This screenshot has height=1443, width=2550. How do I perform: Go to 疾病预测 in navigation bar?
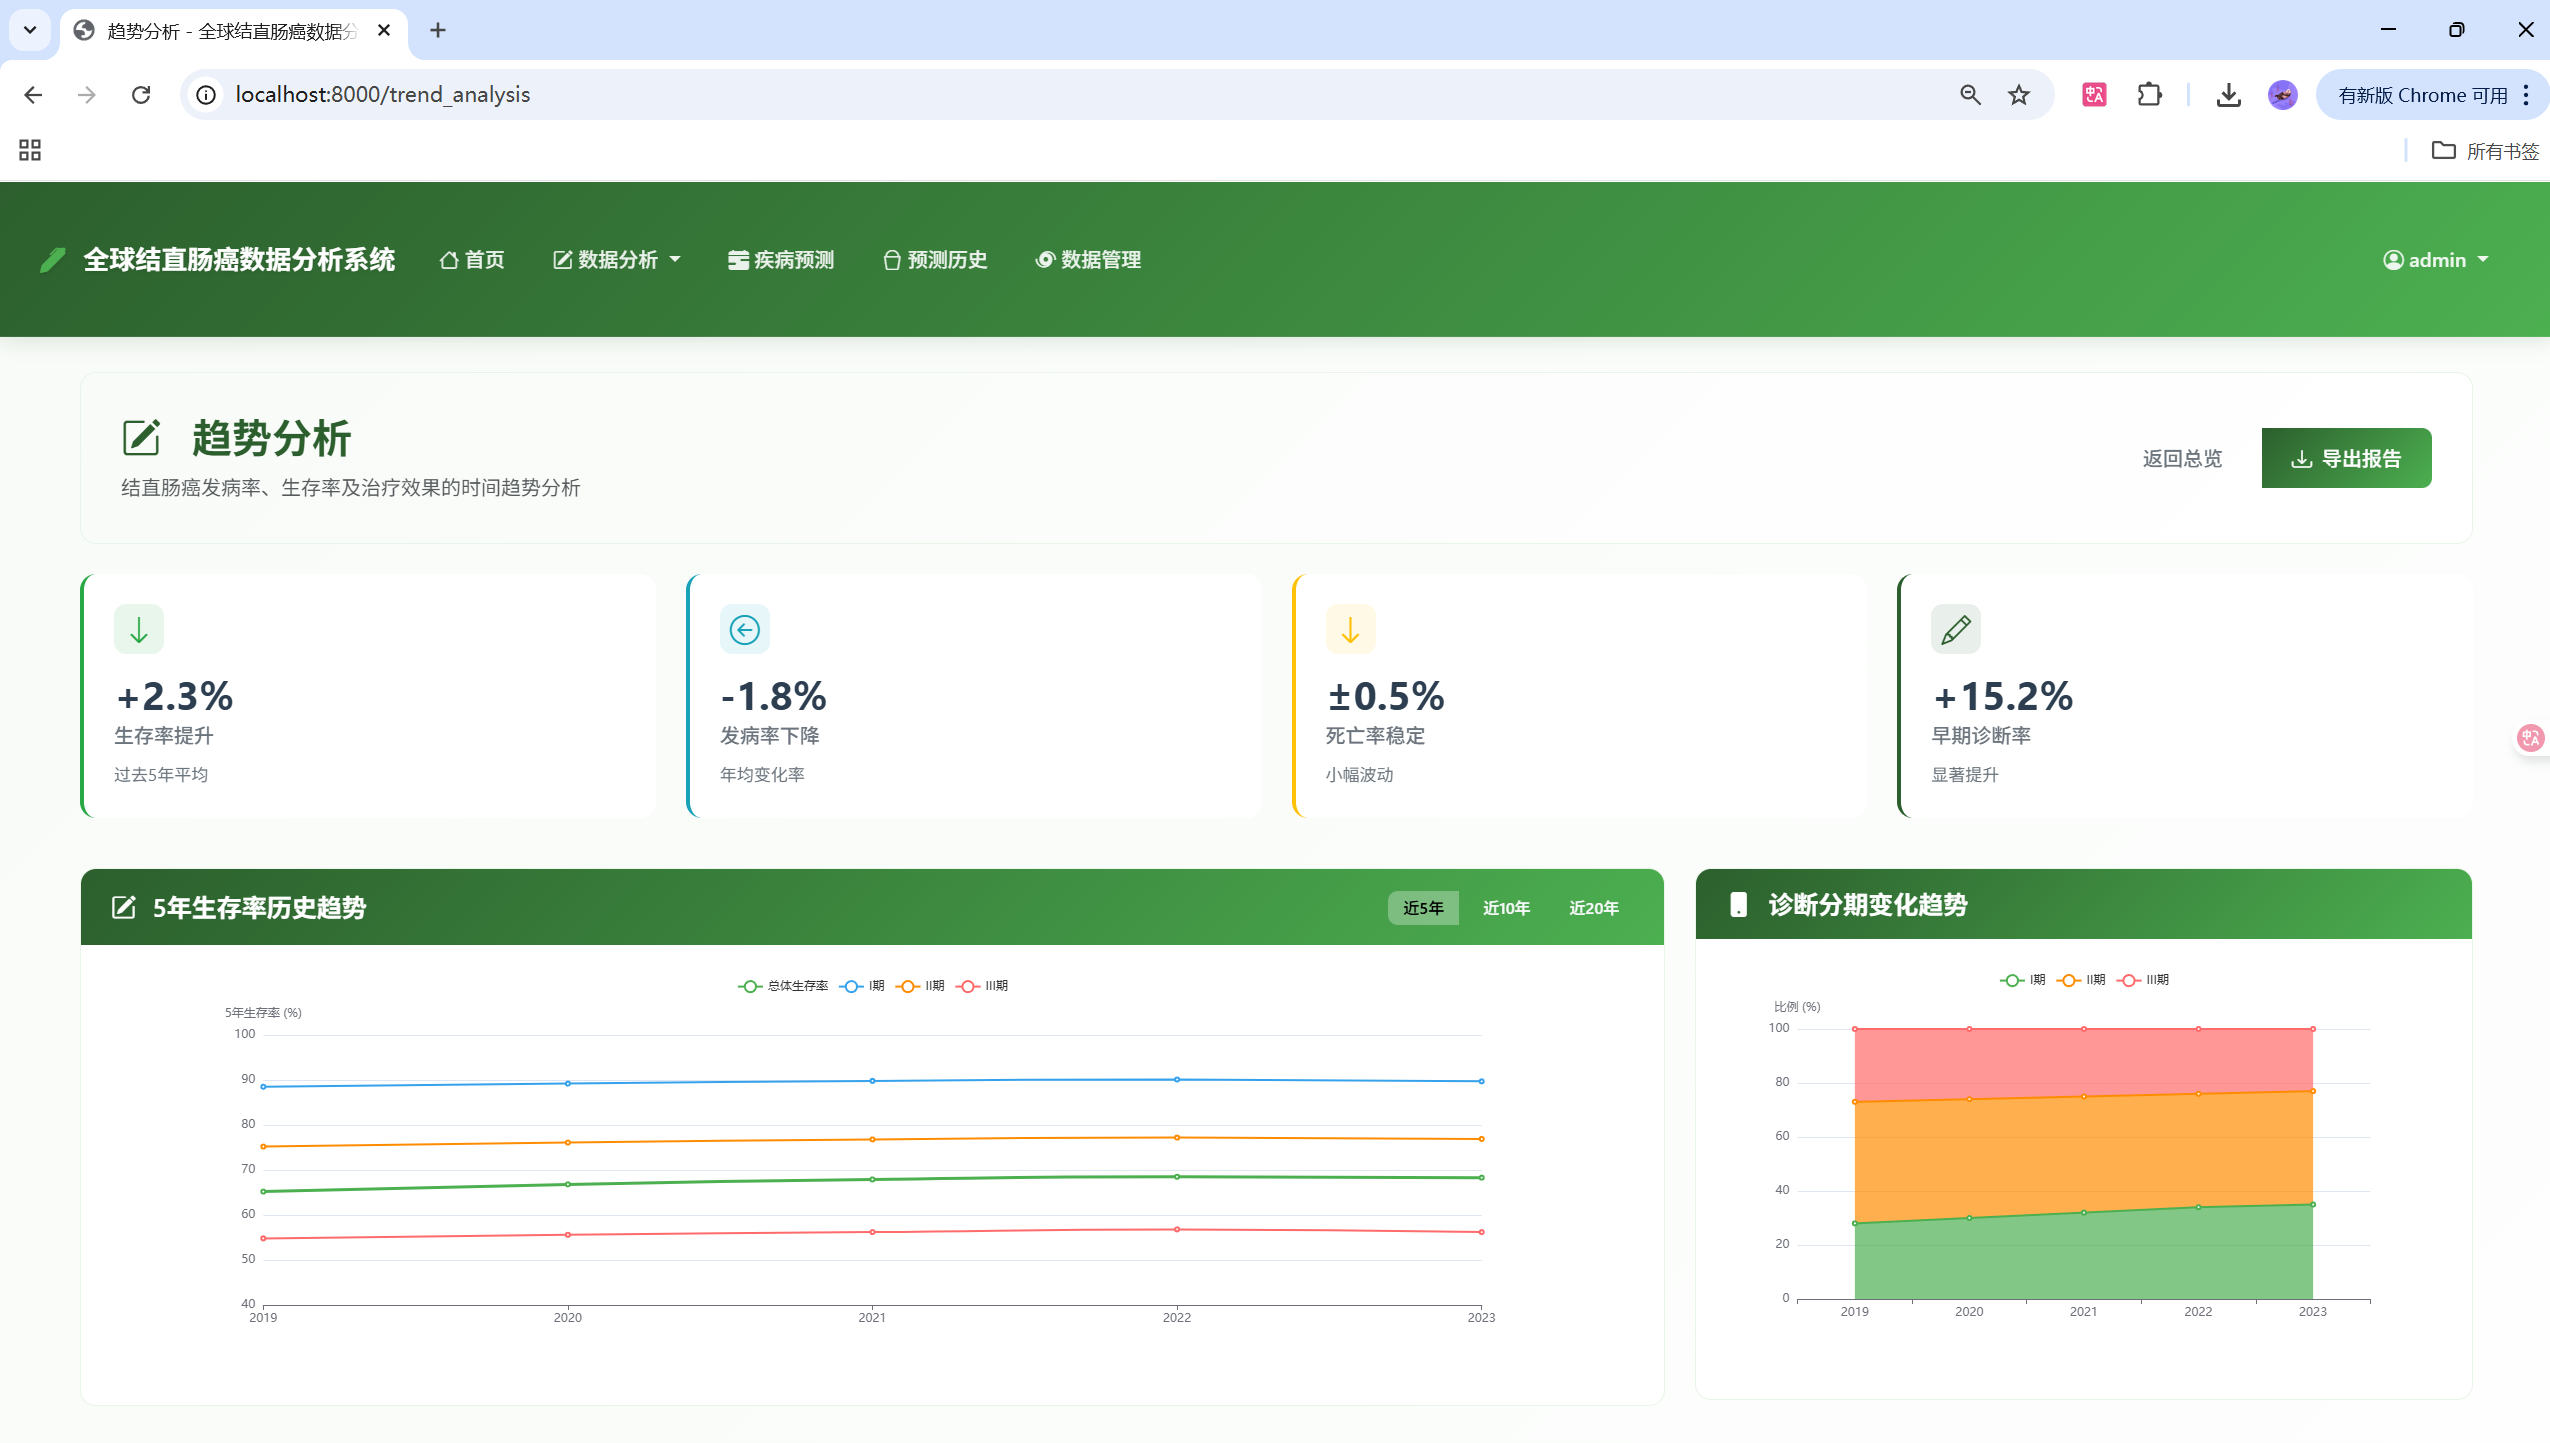[781, 260]
